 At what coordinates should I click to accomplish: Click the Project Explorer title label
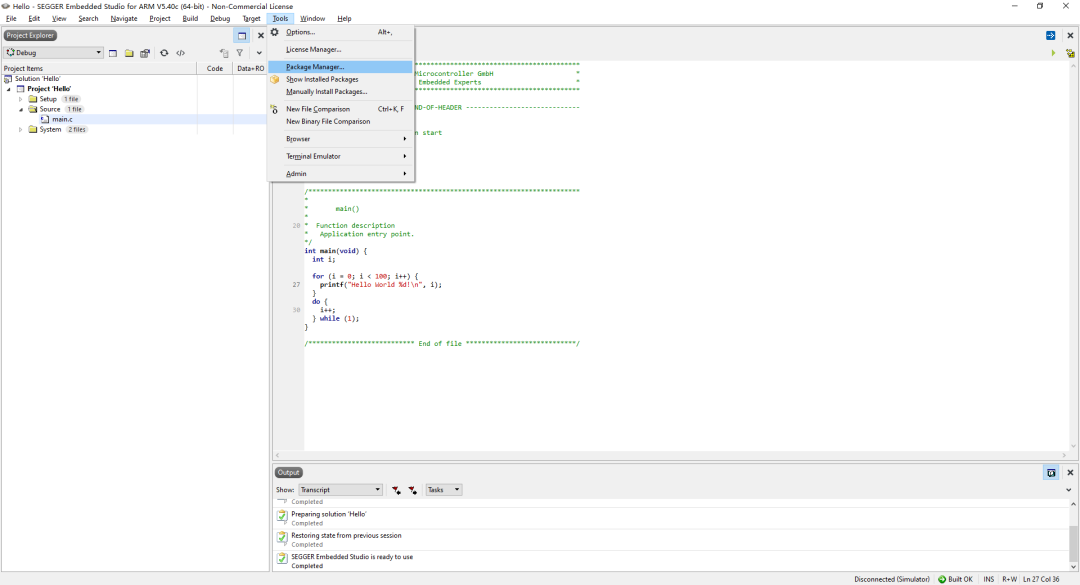[x=30, y=35]
